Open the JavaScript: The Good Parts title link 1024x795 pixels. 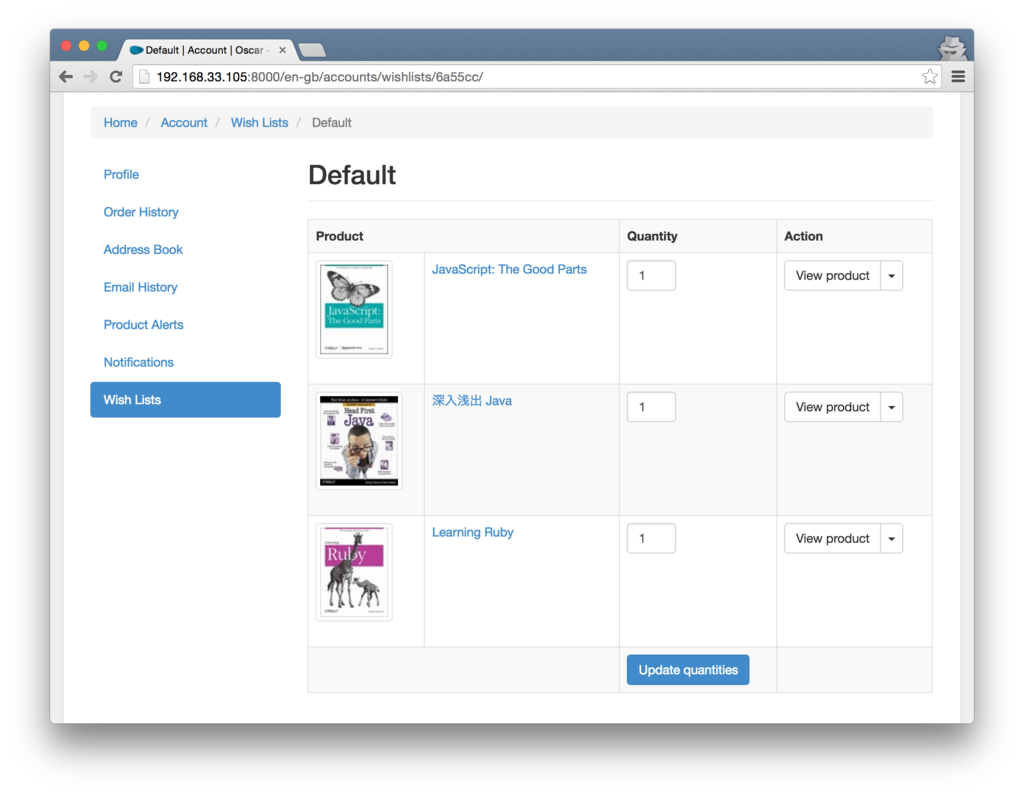pyautogui.click(x=509, y=270)
